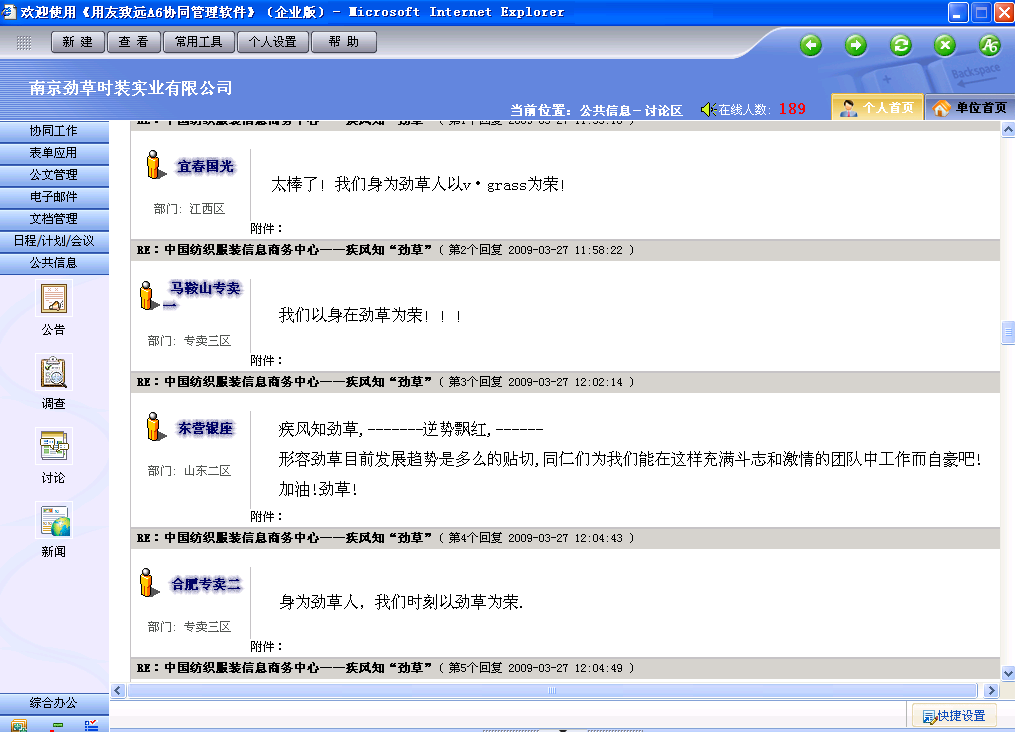
Task: Click the 宜春国光 user name link
Action: coord(205,167)
